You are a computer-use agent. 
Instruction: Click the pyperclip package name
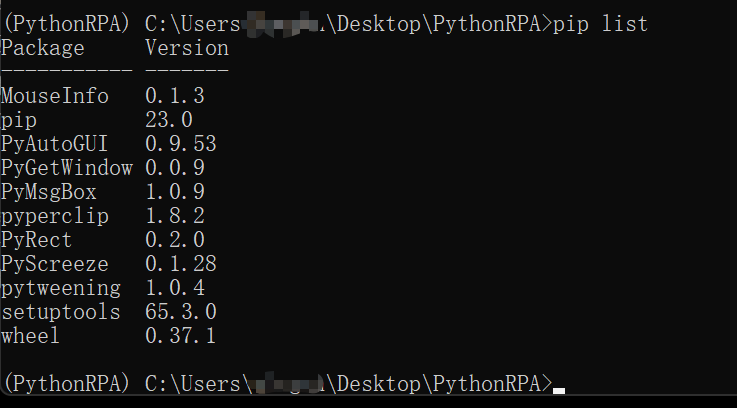55,216
